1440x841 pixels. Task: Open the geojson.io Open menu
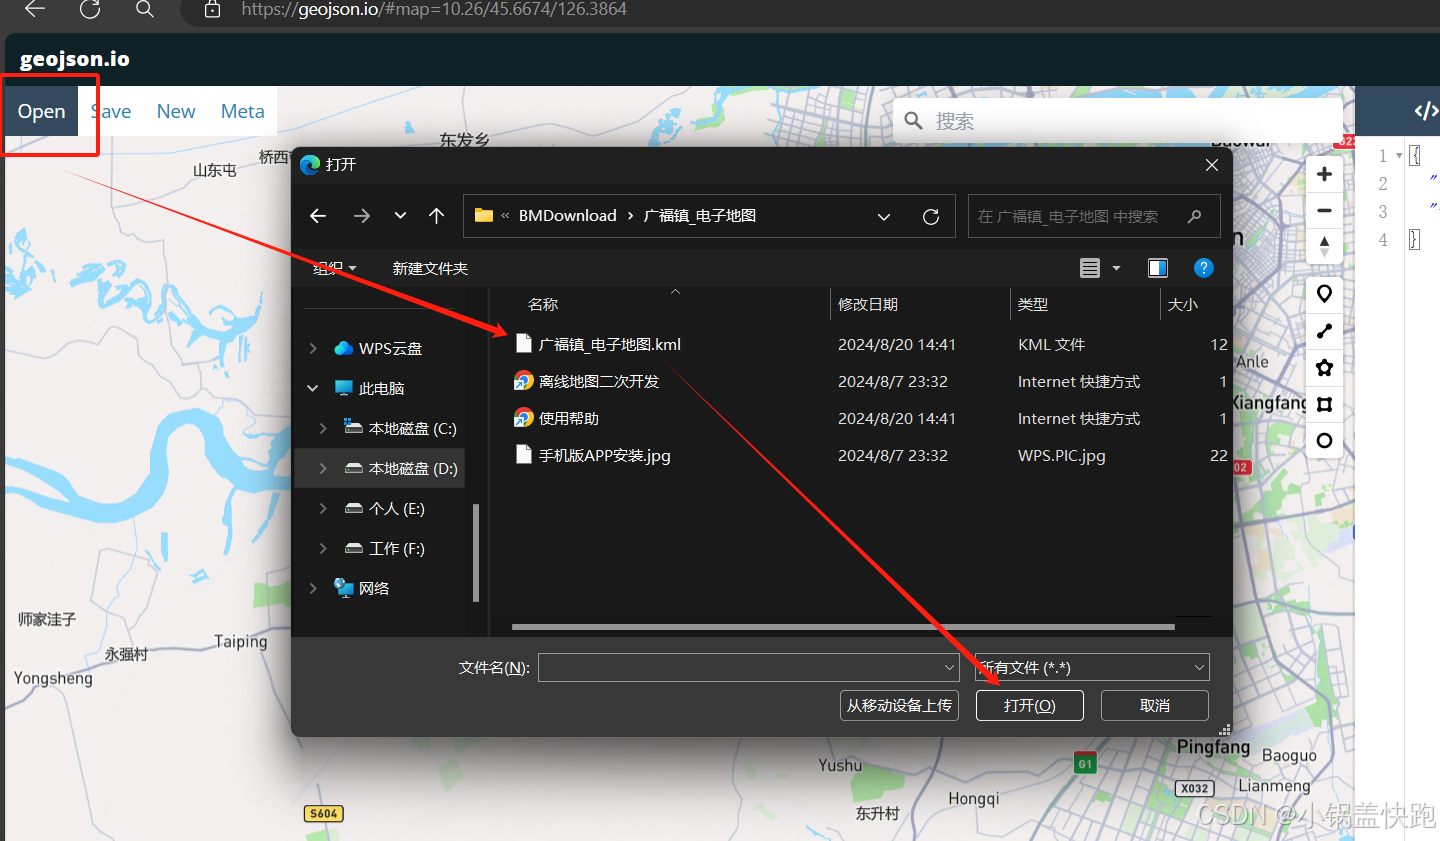tap(41, 111)
